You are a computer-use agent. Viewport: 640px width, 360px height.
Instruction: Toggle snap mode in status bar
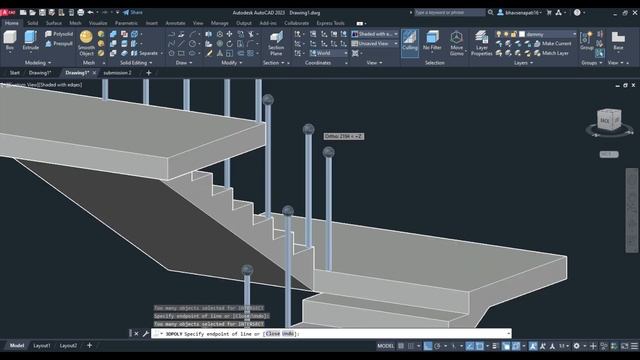(411, 346)
